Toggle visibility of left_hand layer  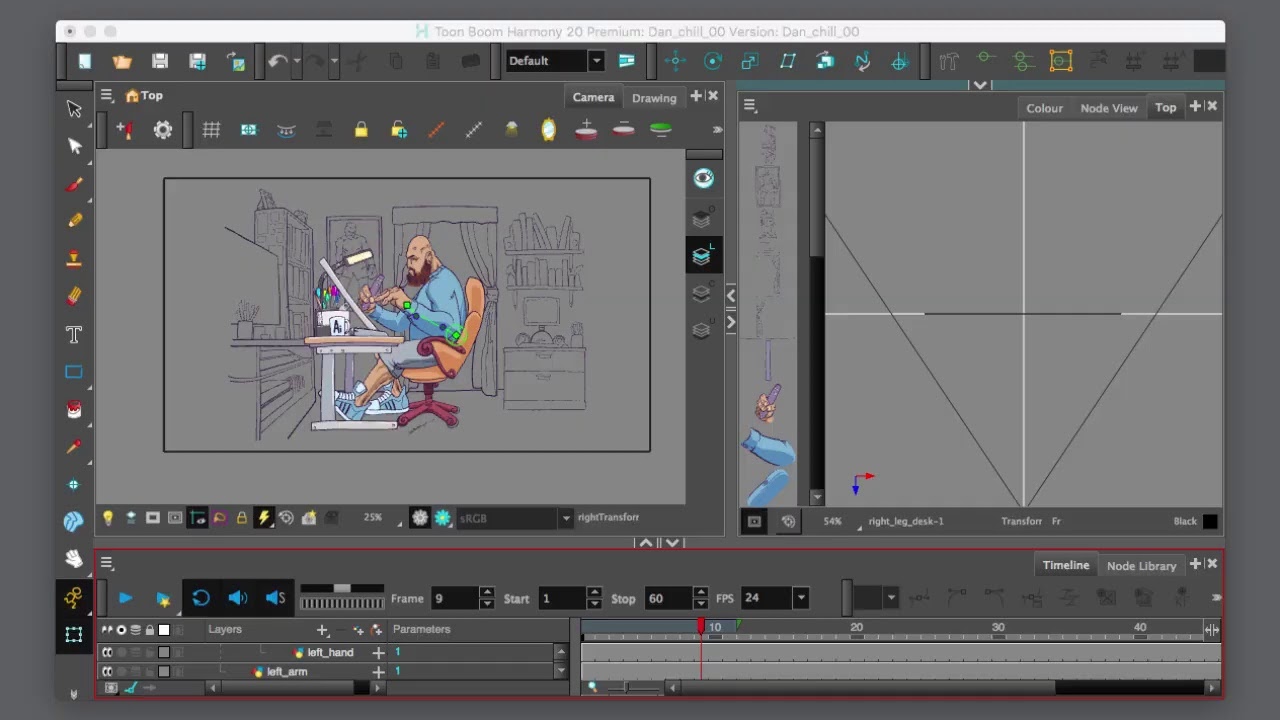(107, 652)
